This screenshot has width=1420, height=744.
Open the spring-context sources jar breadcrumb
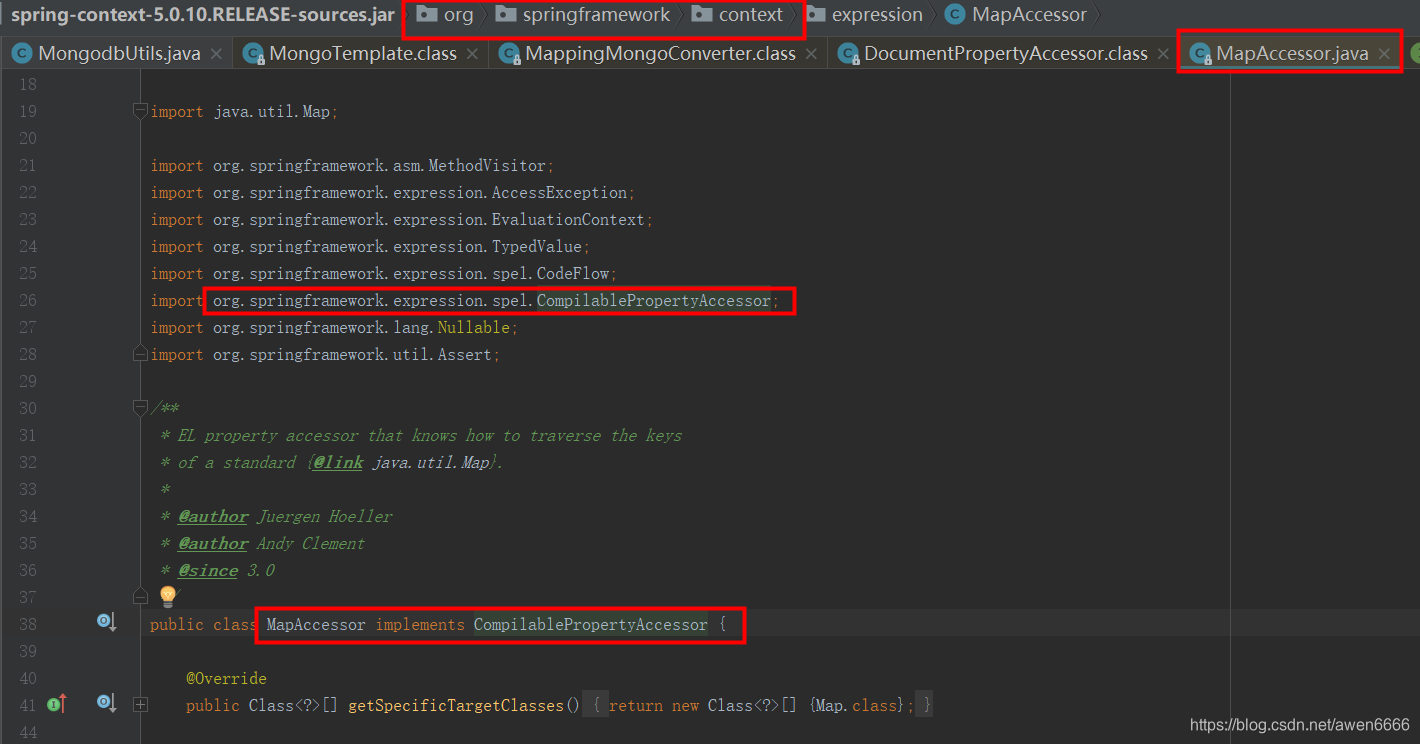pyautogui.click(x=203, y=15)
